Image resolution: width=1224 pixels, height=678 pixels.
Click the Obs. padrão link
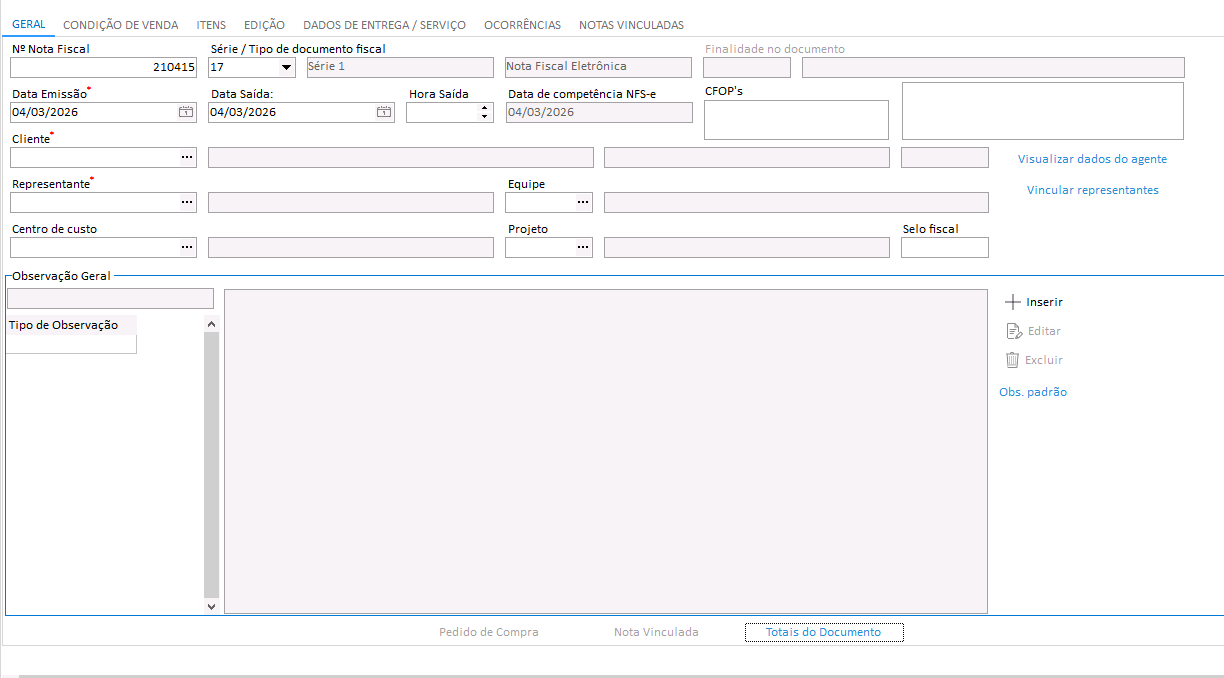click(1033, 392)
